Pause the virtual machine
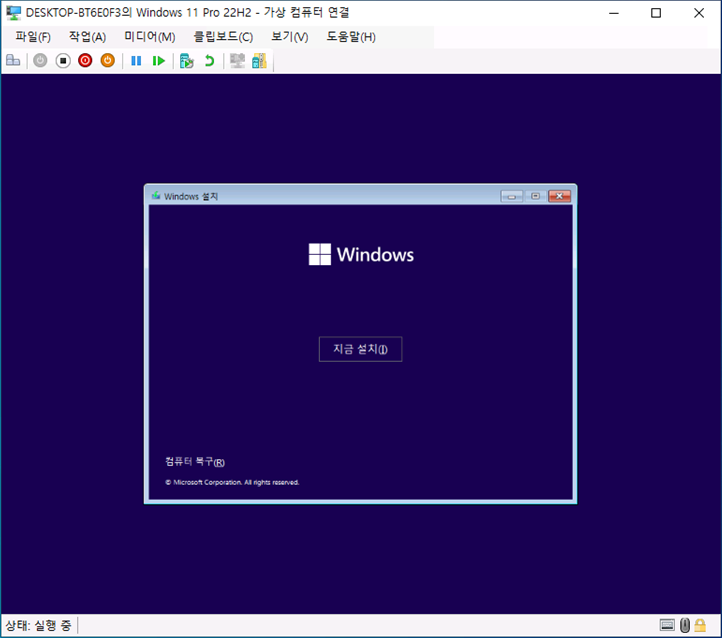722x638 pixels. (136, 60)
